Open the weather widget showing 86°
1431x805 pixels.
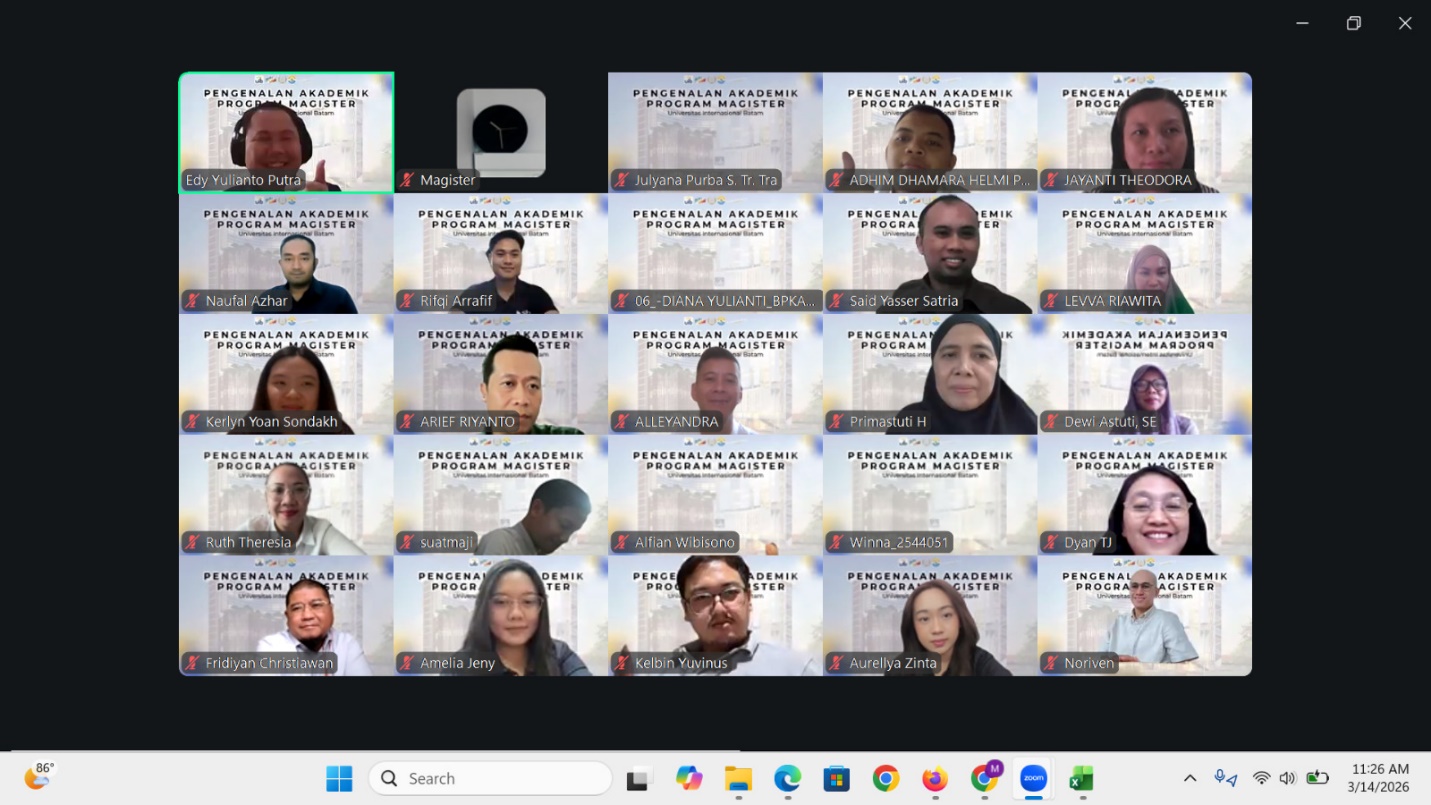click(x=39, y=776)
